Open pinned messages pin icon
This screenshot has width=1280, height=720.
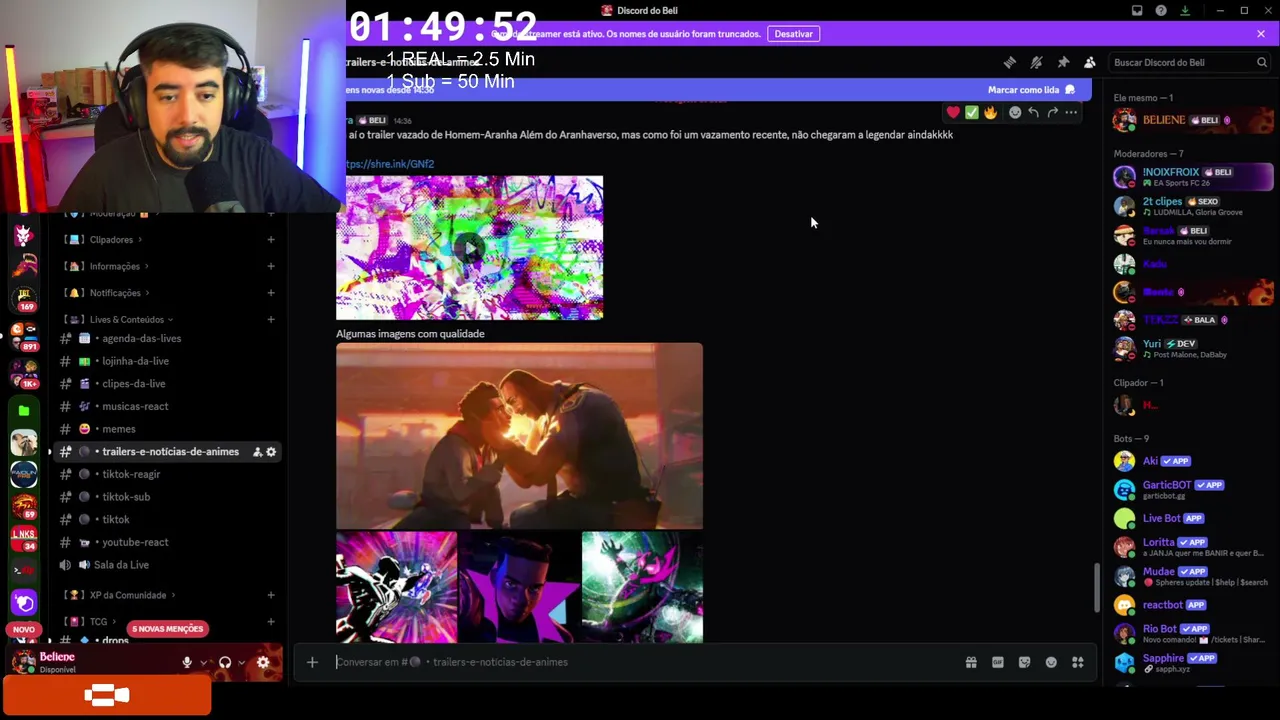pos(1063,62)
